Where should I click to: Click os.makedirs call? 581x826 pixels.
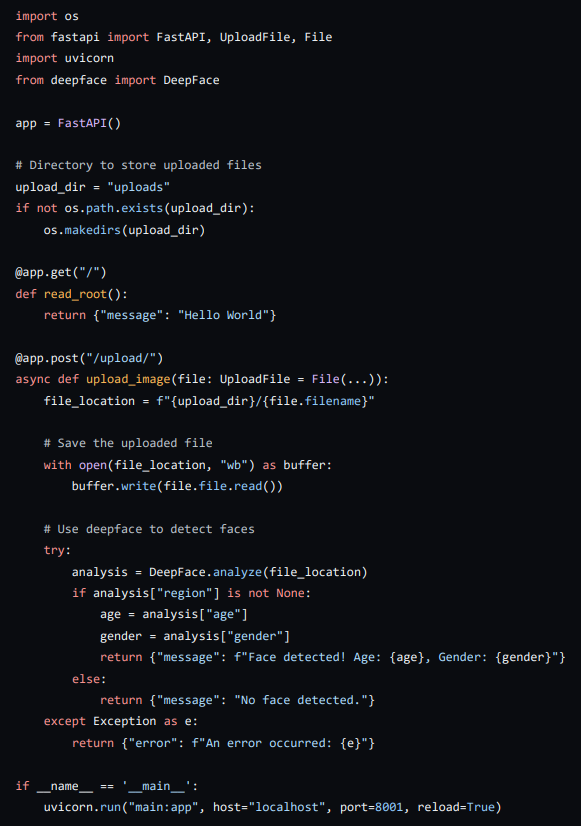click(x=124, y=230)
